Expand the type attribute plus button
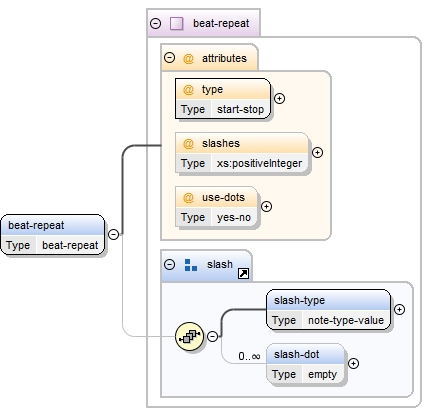Image resolution: width=423 pixels, height=409 pixels. (x=279, y=98)
